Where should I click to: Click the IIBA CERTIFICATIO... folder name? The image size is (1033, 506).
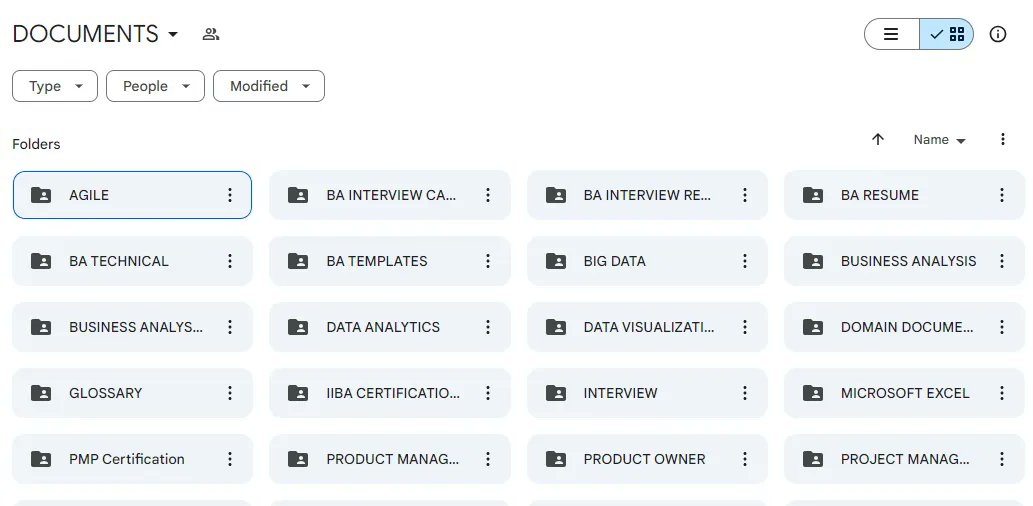click(393, 393)
